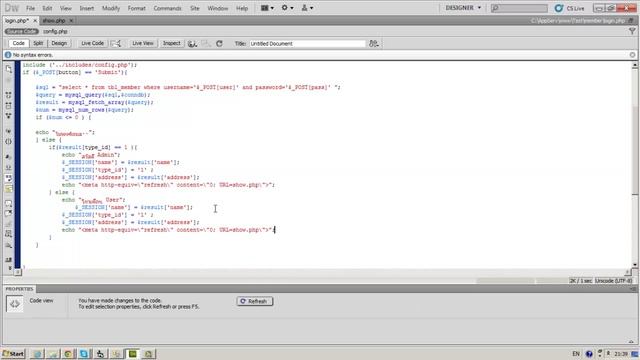Open the Open Documents list icon

coord(9,69)
